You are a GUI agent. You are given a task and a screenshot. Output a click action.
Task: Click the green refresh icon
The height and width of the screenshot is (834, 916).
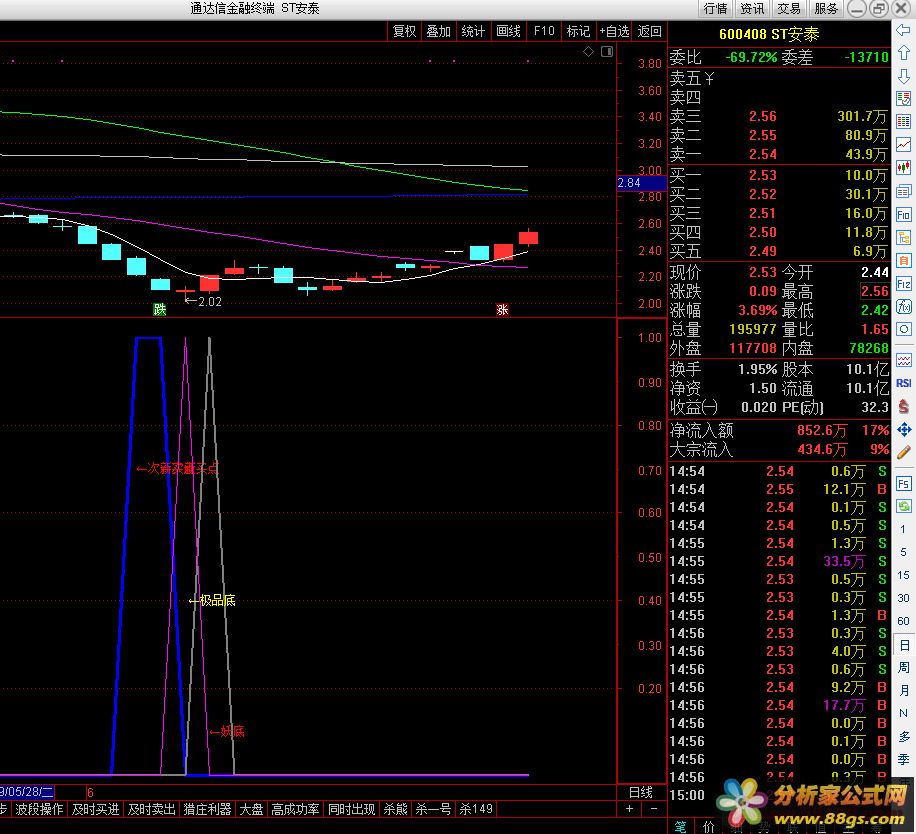pyautogui.click(x=904, y=506)
